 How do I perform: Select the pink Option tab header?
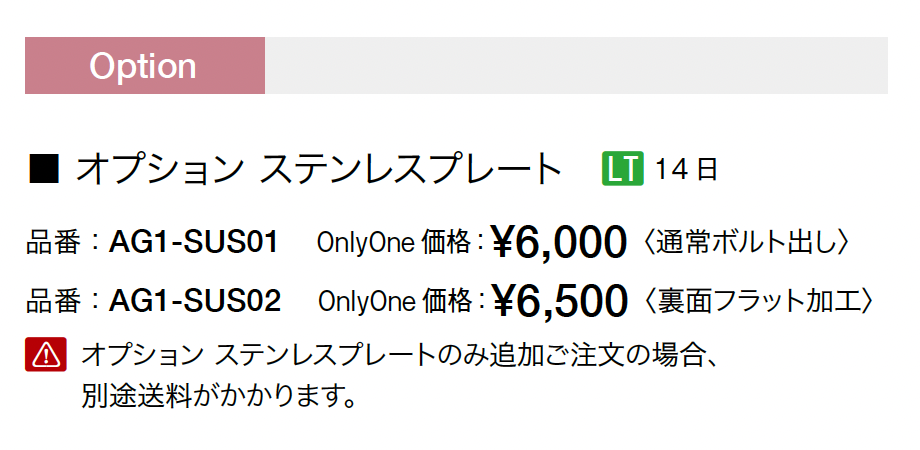[x=145, y=65]
